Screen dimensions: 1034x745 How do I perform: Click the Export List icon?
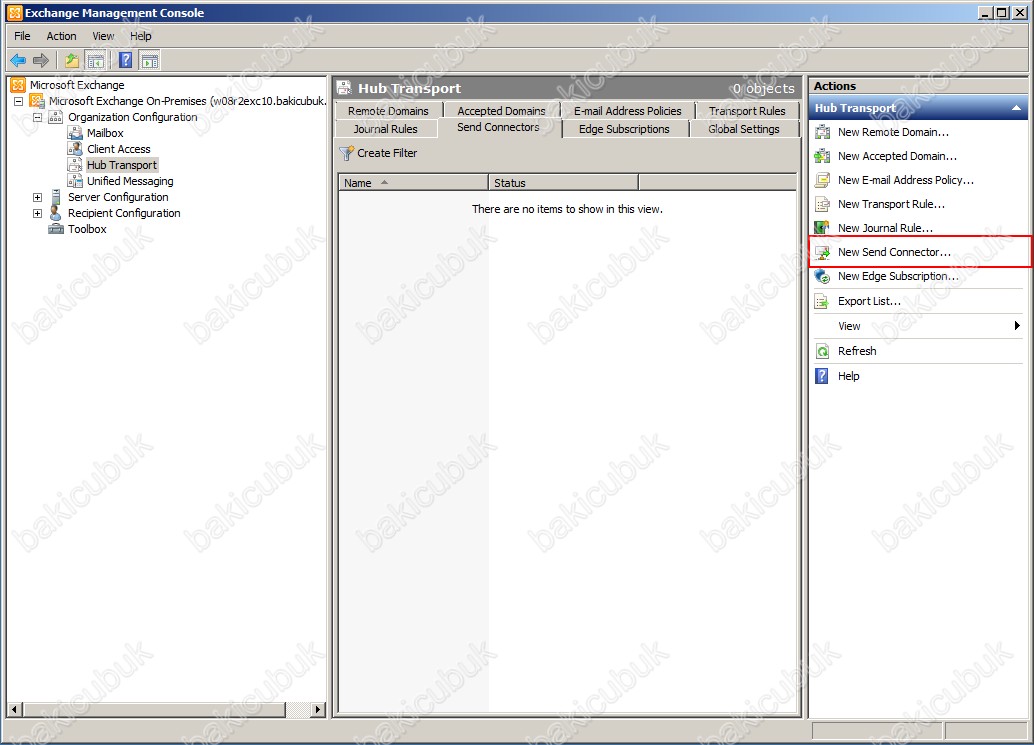[822, 301]
